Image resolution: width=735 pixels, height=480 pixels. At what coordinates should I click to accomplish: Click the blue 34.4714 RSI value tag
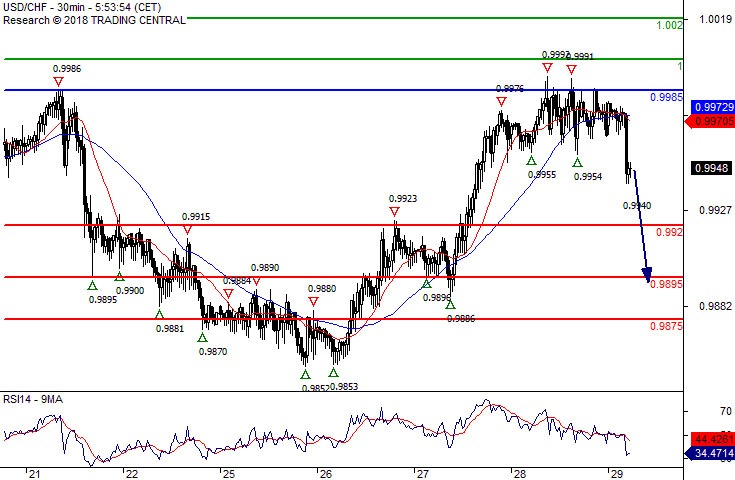710,453
